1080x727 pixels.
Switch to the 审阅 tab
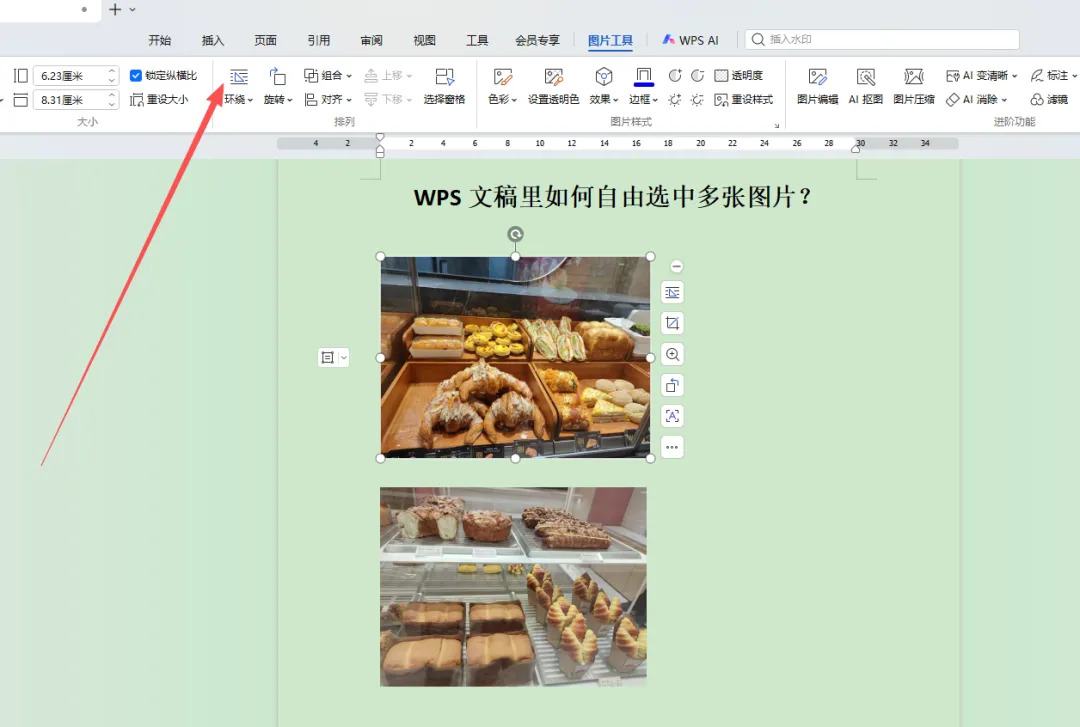coord(371,40)
